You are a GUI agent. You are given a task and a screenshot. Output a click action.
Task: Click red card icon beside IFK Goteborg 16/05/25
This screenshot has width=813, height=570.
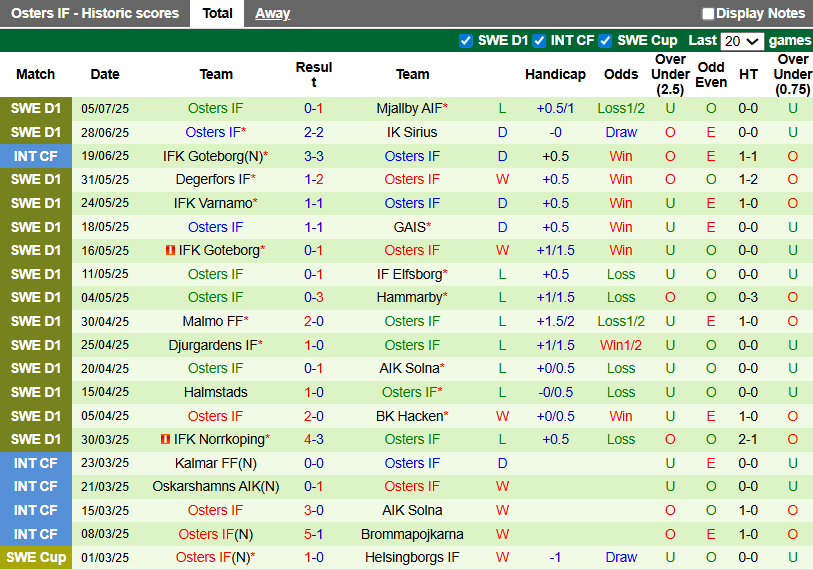click(x=170, y=251)
